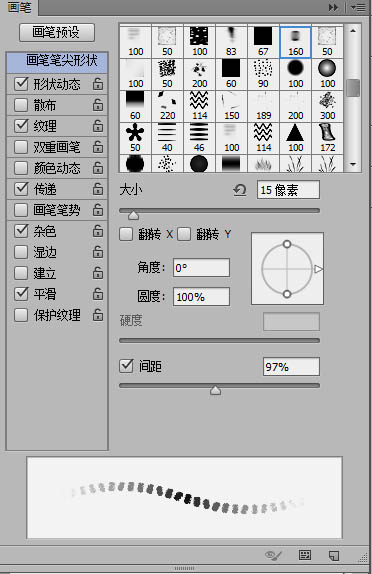Click the lock icon for 保护纹理
Viewport: 372px width, 574px height.
(x=98, y=315)
